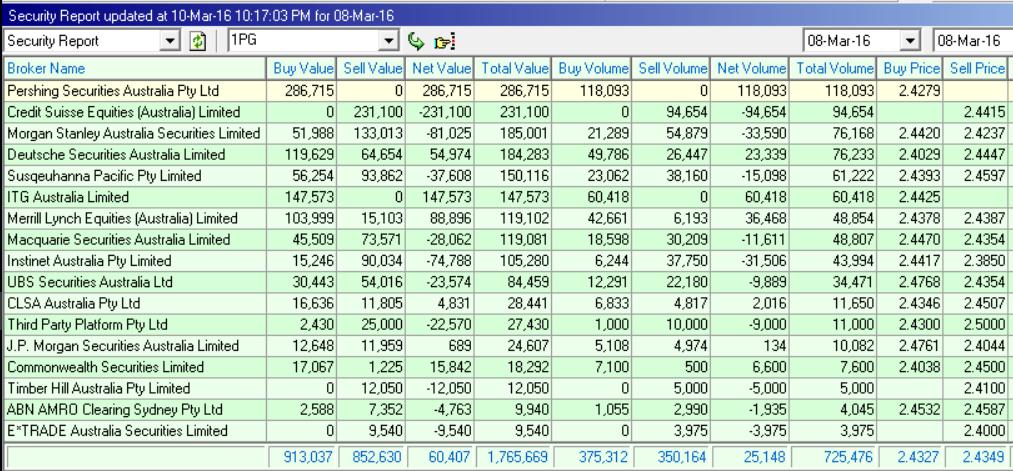The width and height of the screenshot is (1013, 471).
Task: Click CLSA total volume 11,650
Action: click(x=831, y=303)
